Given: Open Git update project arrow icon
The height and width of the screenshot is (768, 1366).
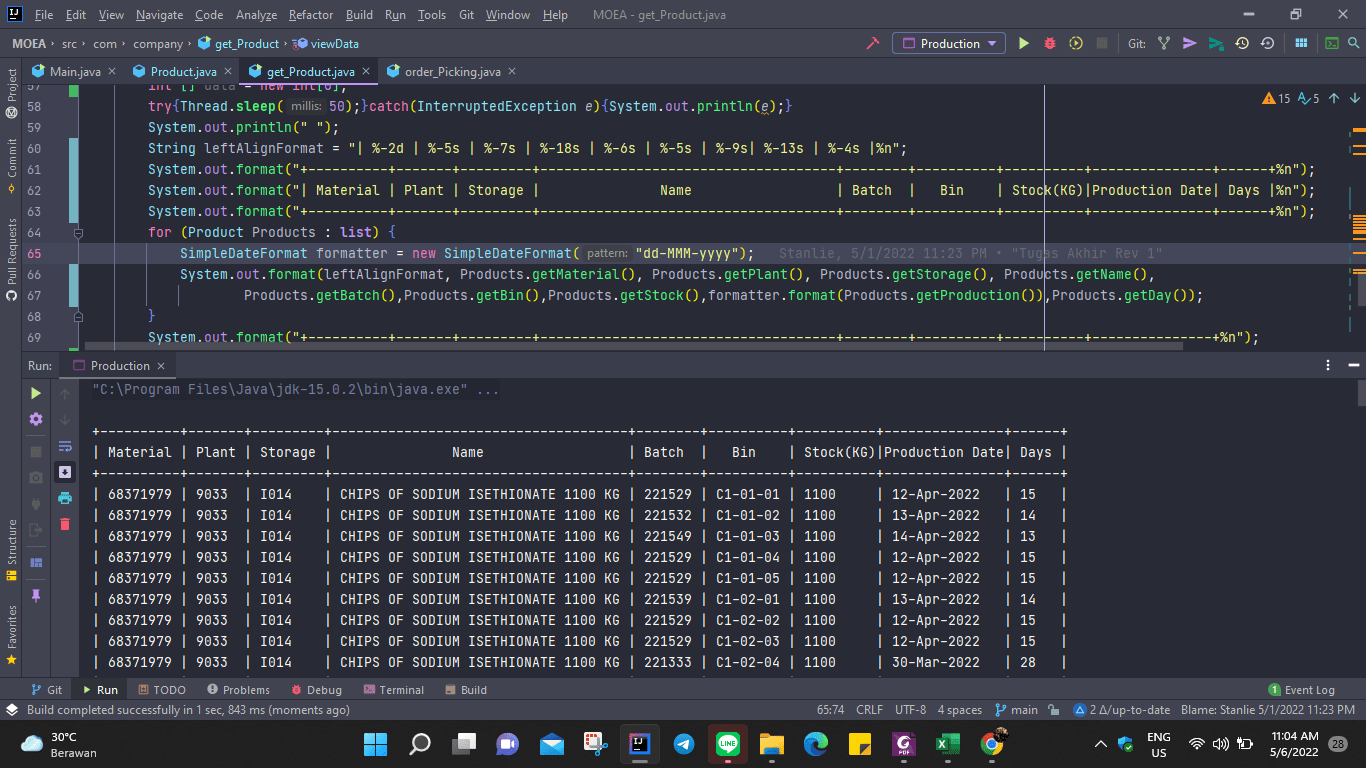Looking at the screenshot, I should click(x=1163, y=43).
